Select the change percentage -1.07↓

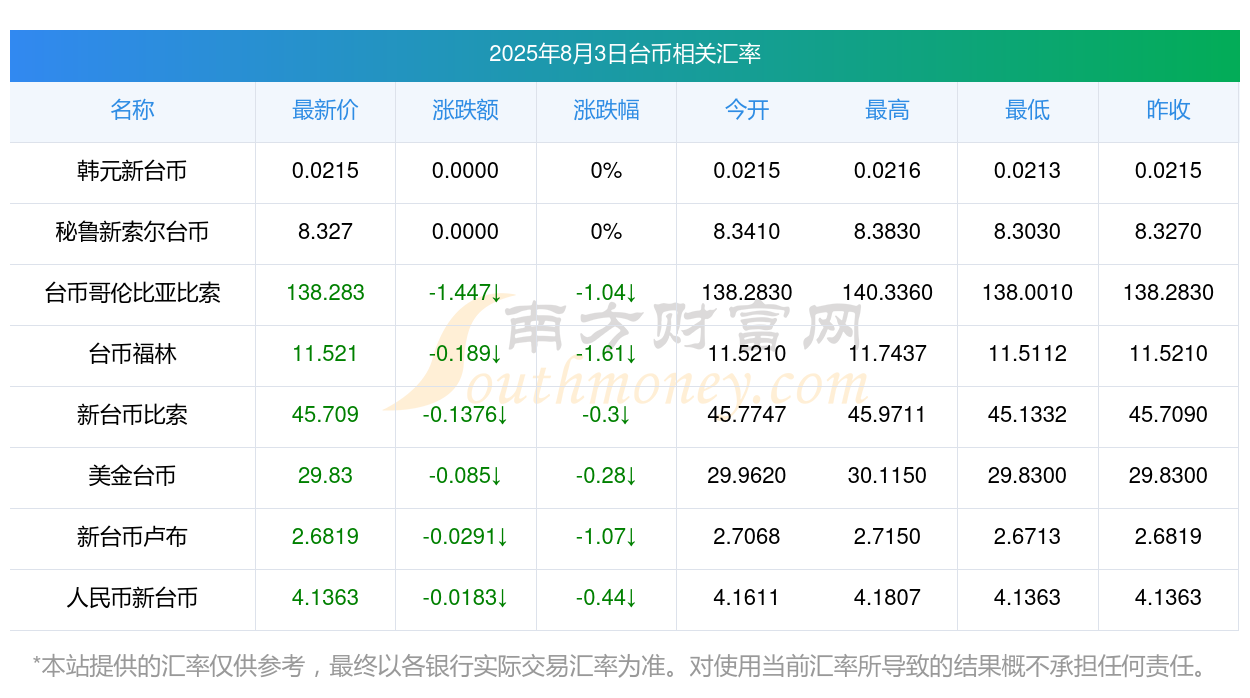pyautogui.click(x=606, y=537)
